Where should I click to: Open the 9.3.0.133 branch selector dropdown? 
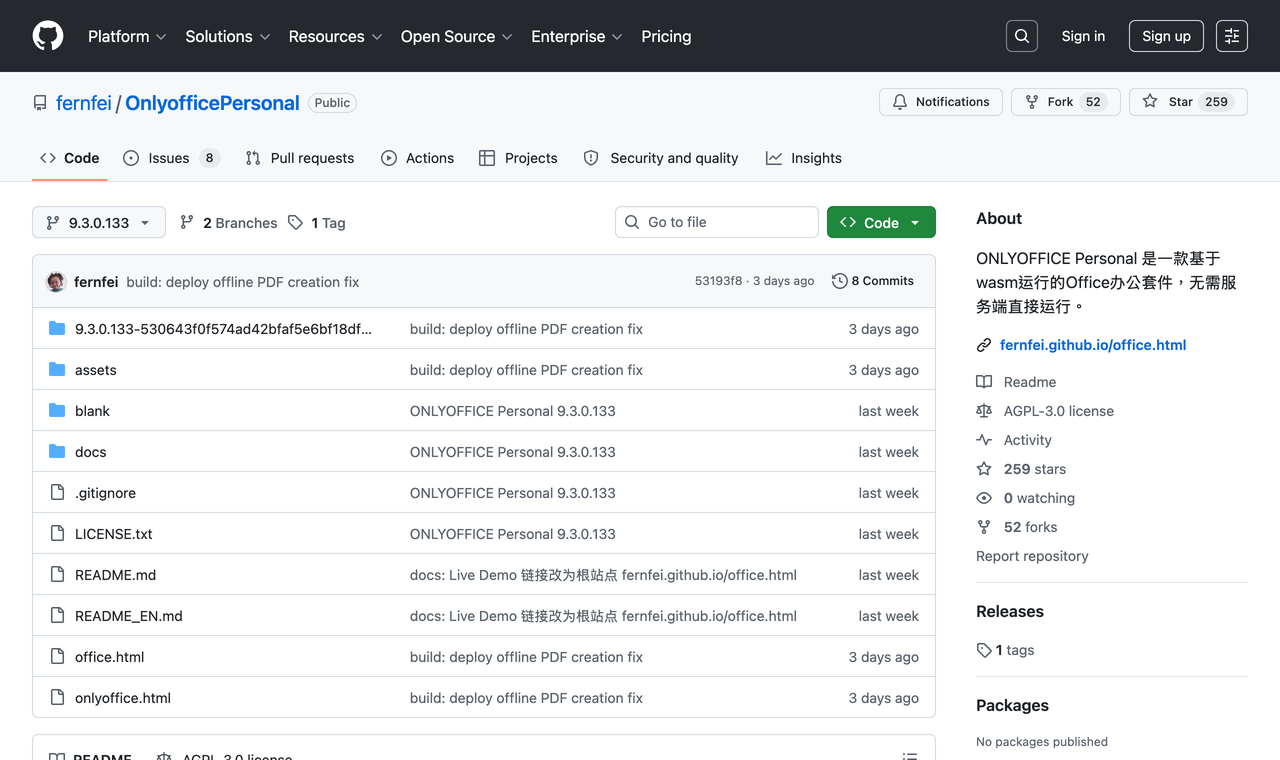click(99, 222)
